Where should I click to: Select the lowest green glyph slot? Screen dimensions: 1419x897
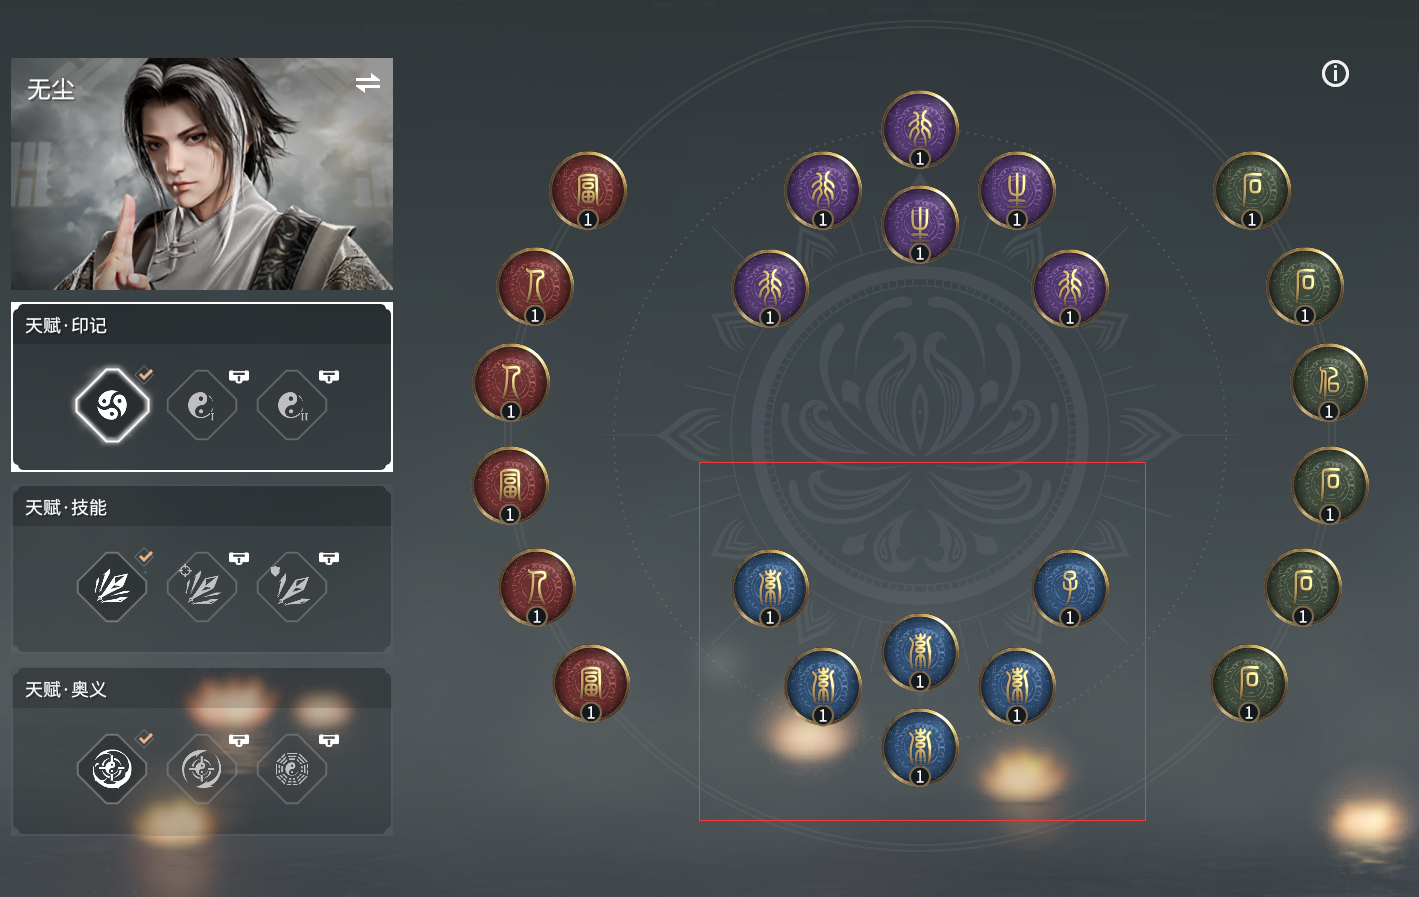coord(1249,684)
